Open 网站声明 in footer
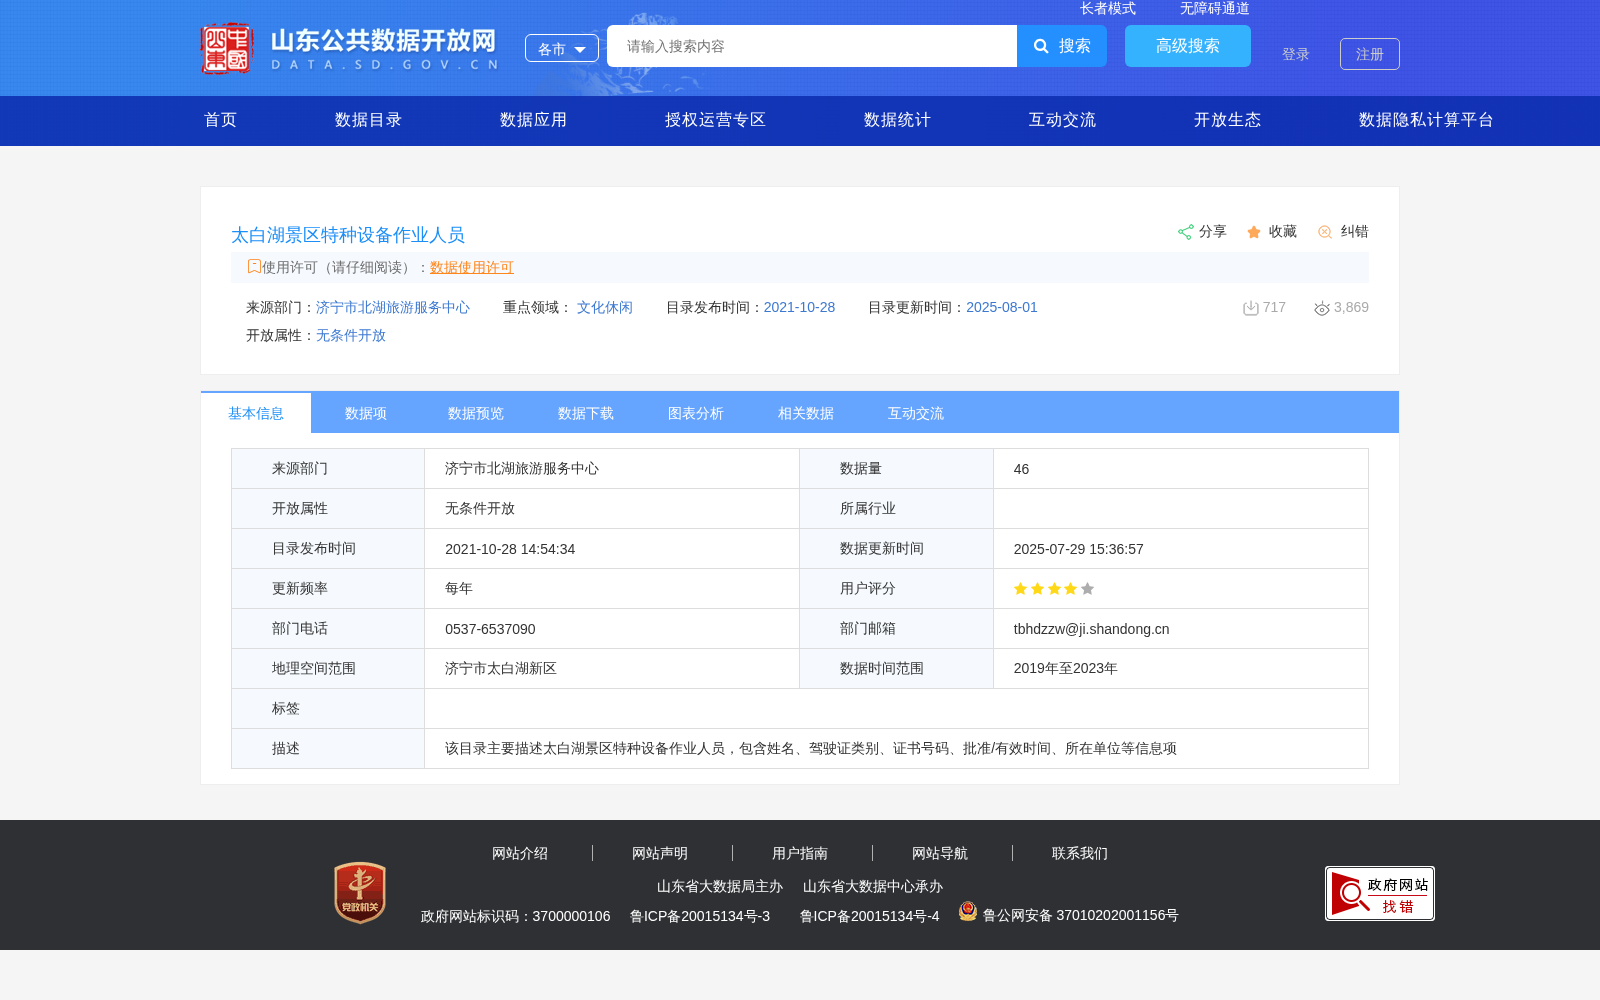 pyautogui.click(x=660, y=853)
